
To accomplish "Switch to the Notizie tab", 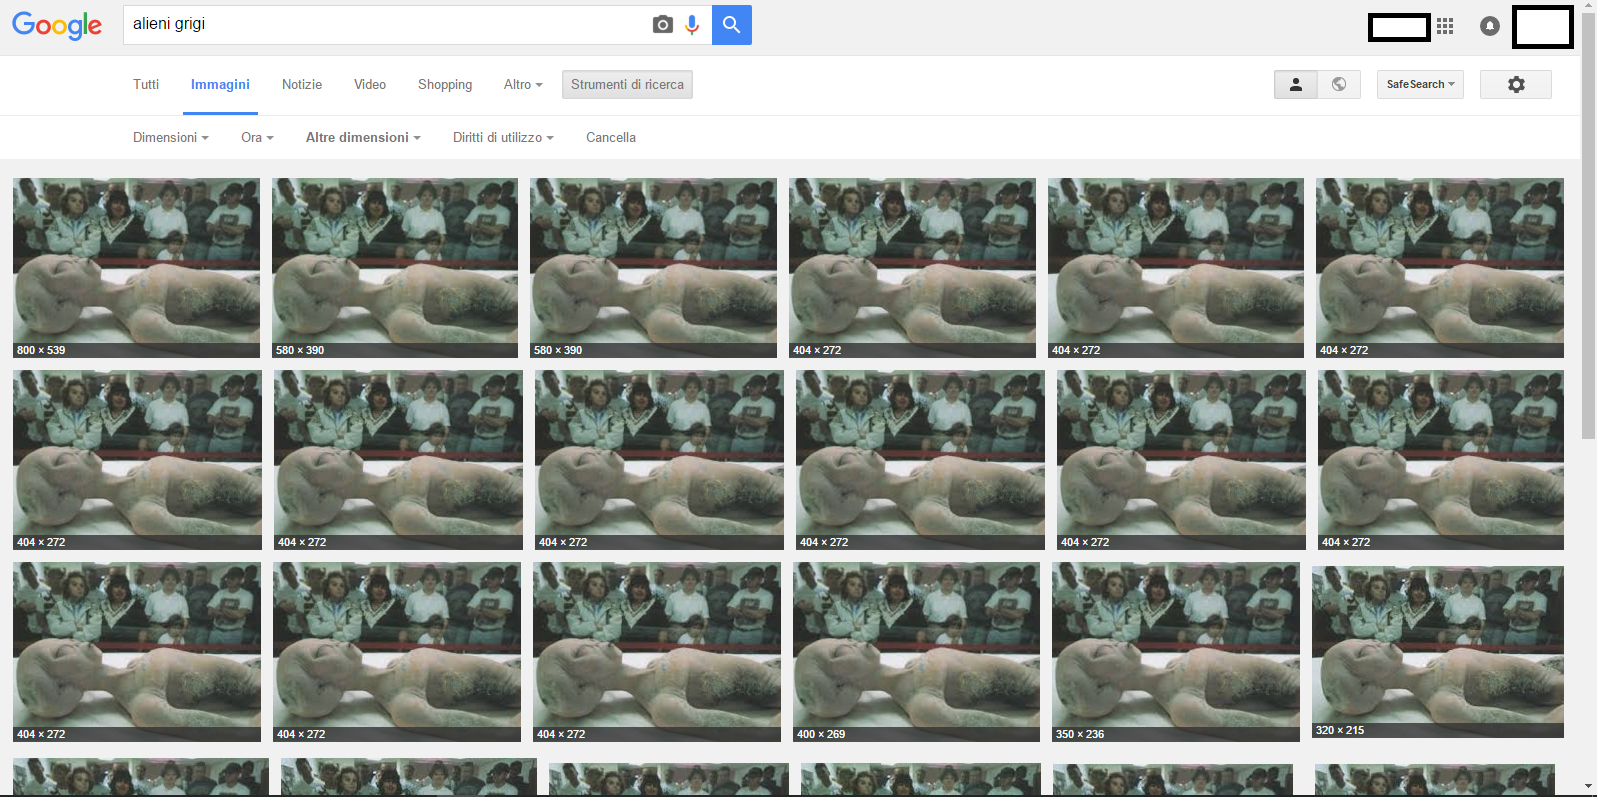I will (x=301, y=85).
